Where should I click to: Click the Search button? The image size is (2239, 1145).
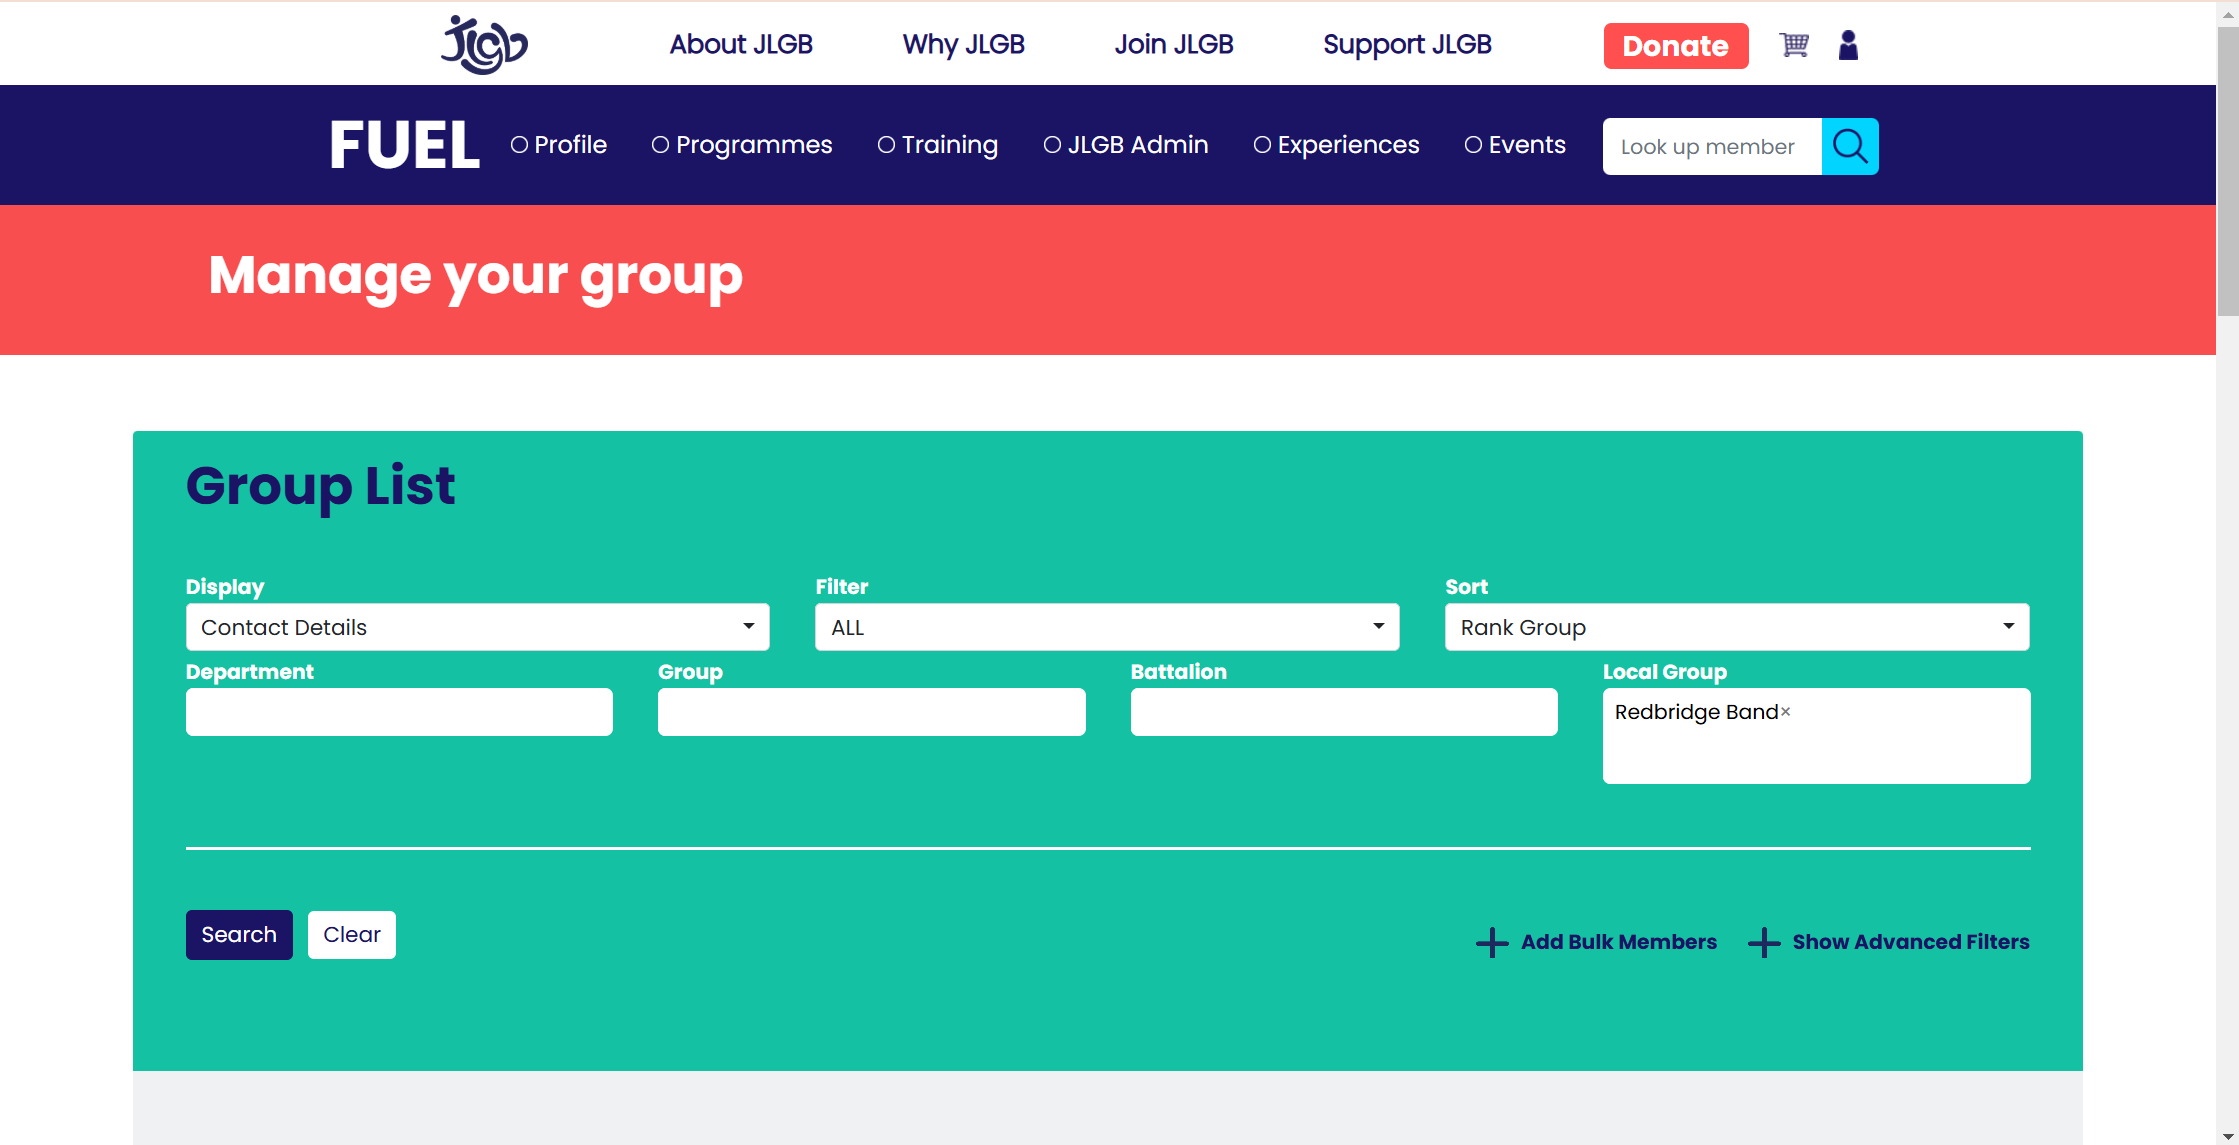point(239,935)
